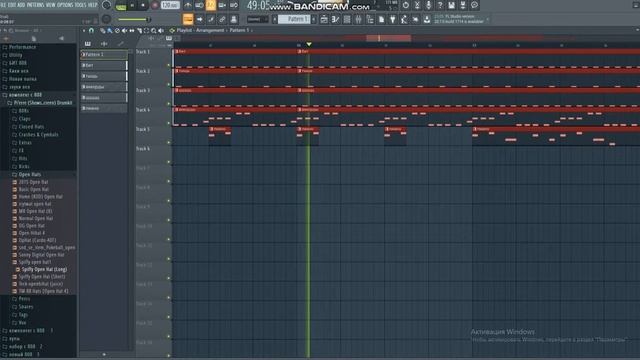Click the Record button in transport
Screen dimensions: 640x360
(155, 5)
